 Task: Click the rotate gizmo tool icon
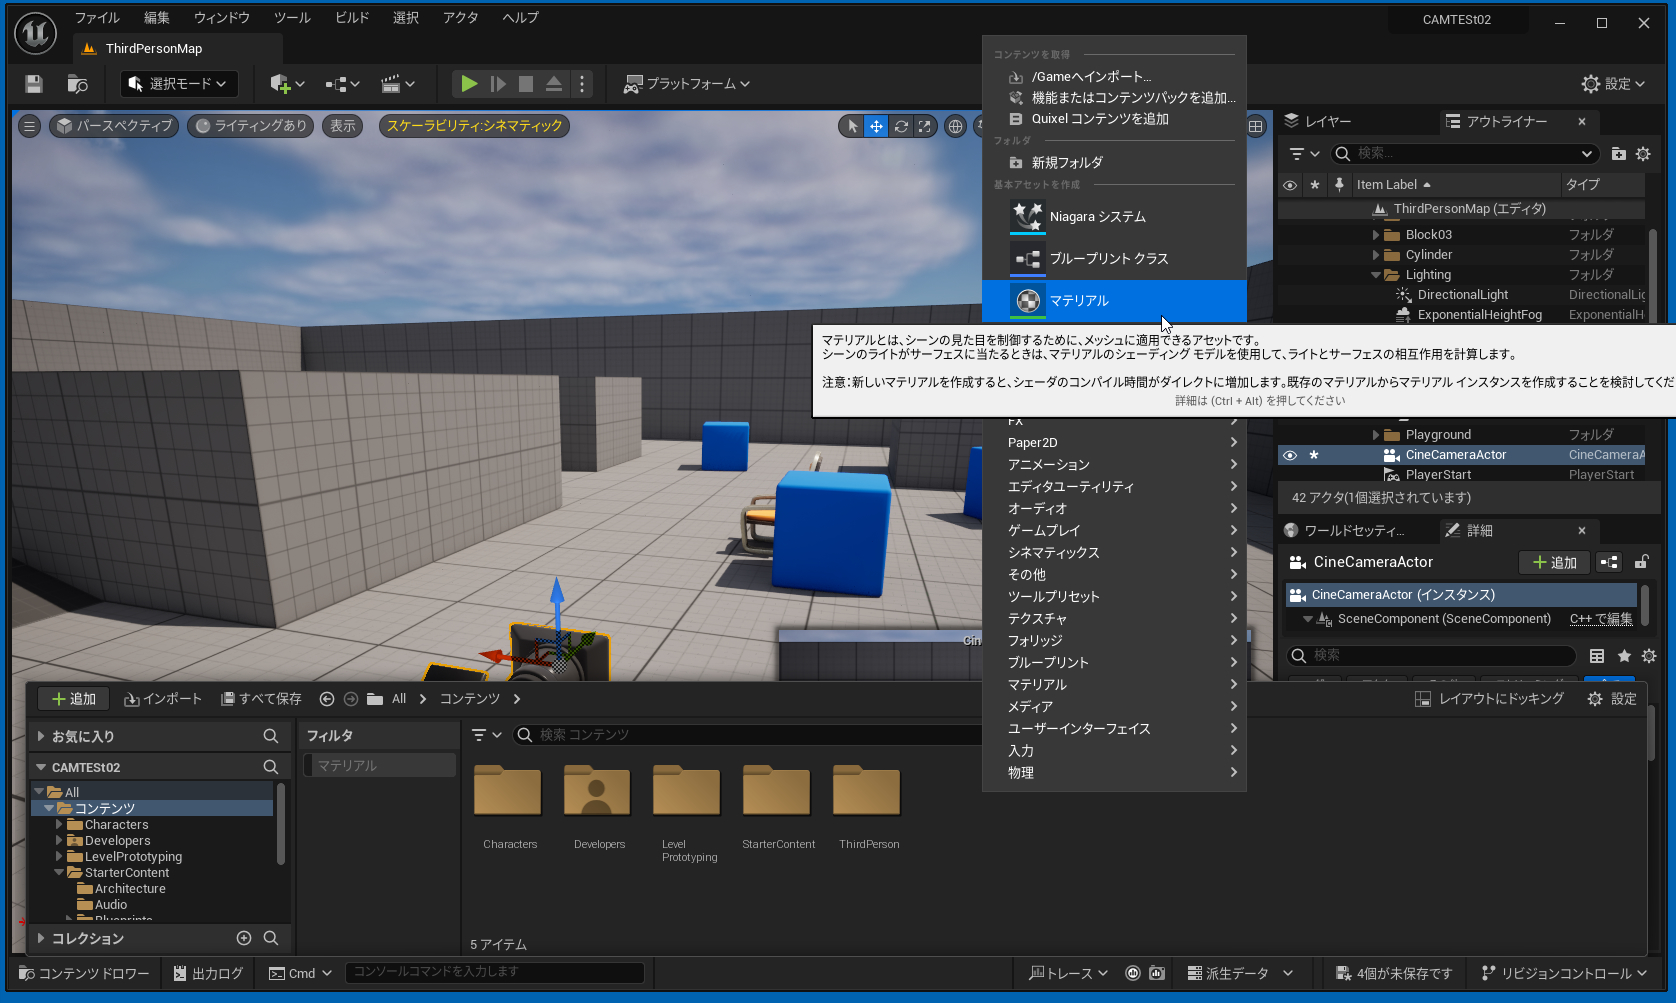(901, 126)
